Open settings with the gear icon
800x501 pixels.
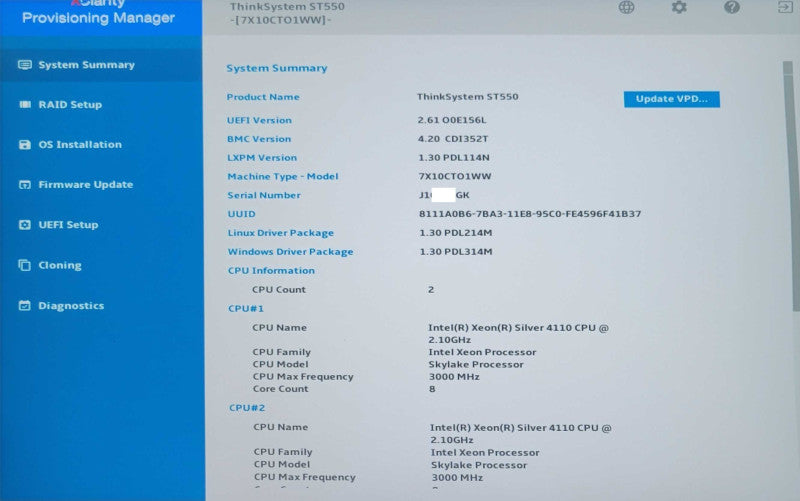click(x=679, y=7)
